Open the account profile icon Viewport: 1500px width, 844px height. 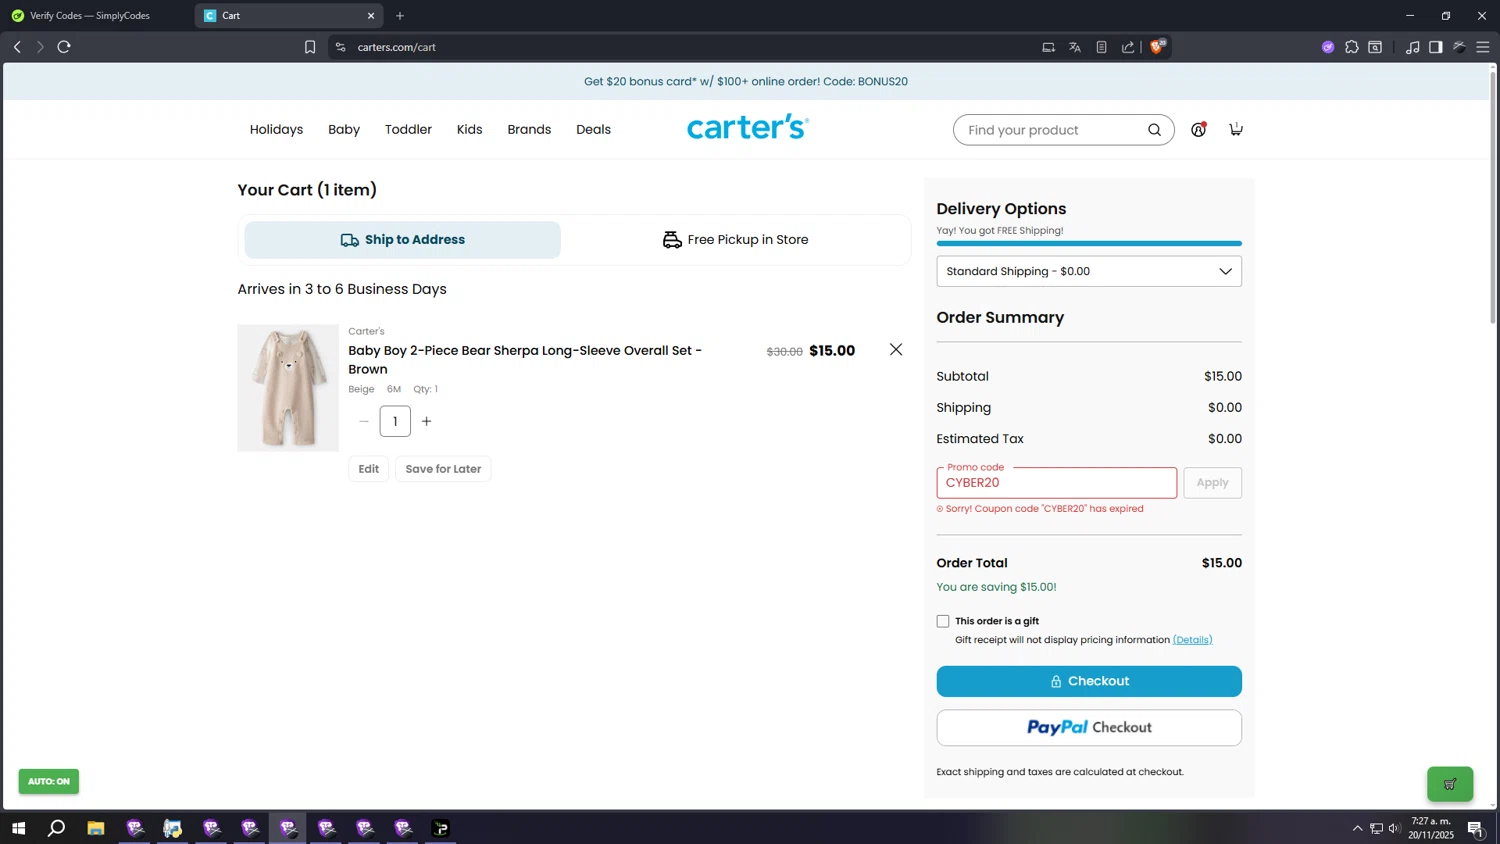1198,129
